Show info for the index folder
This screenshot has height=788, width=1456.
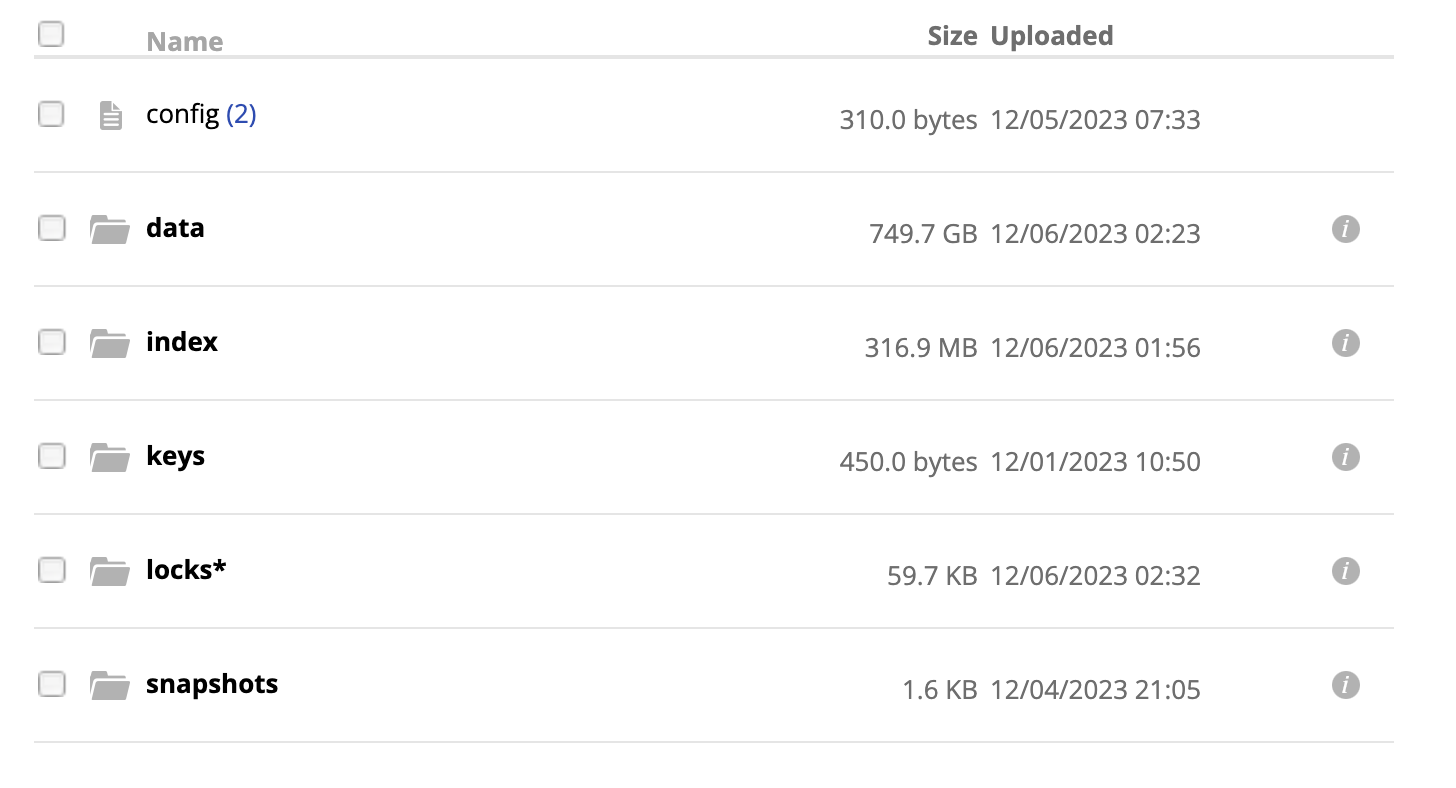coord(1346,343)
